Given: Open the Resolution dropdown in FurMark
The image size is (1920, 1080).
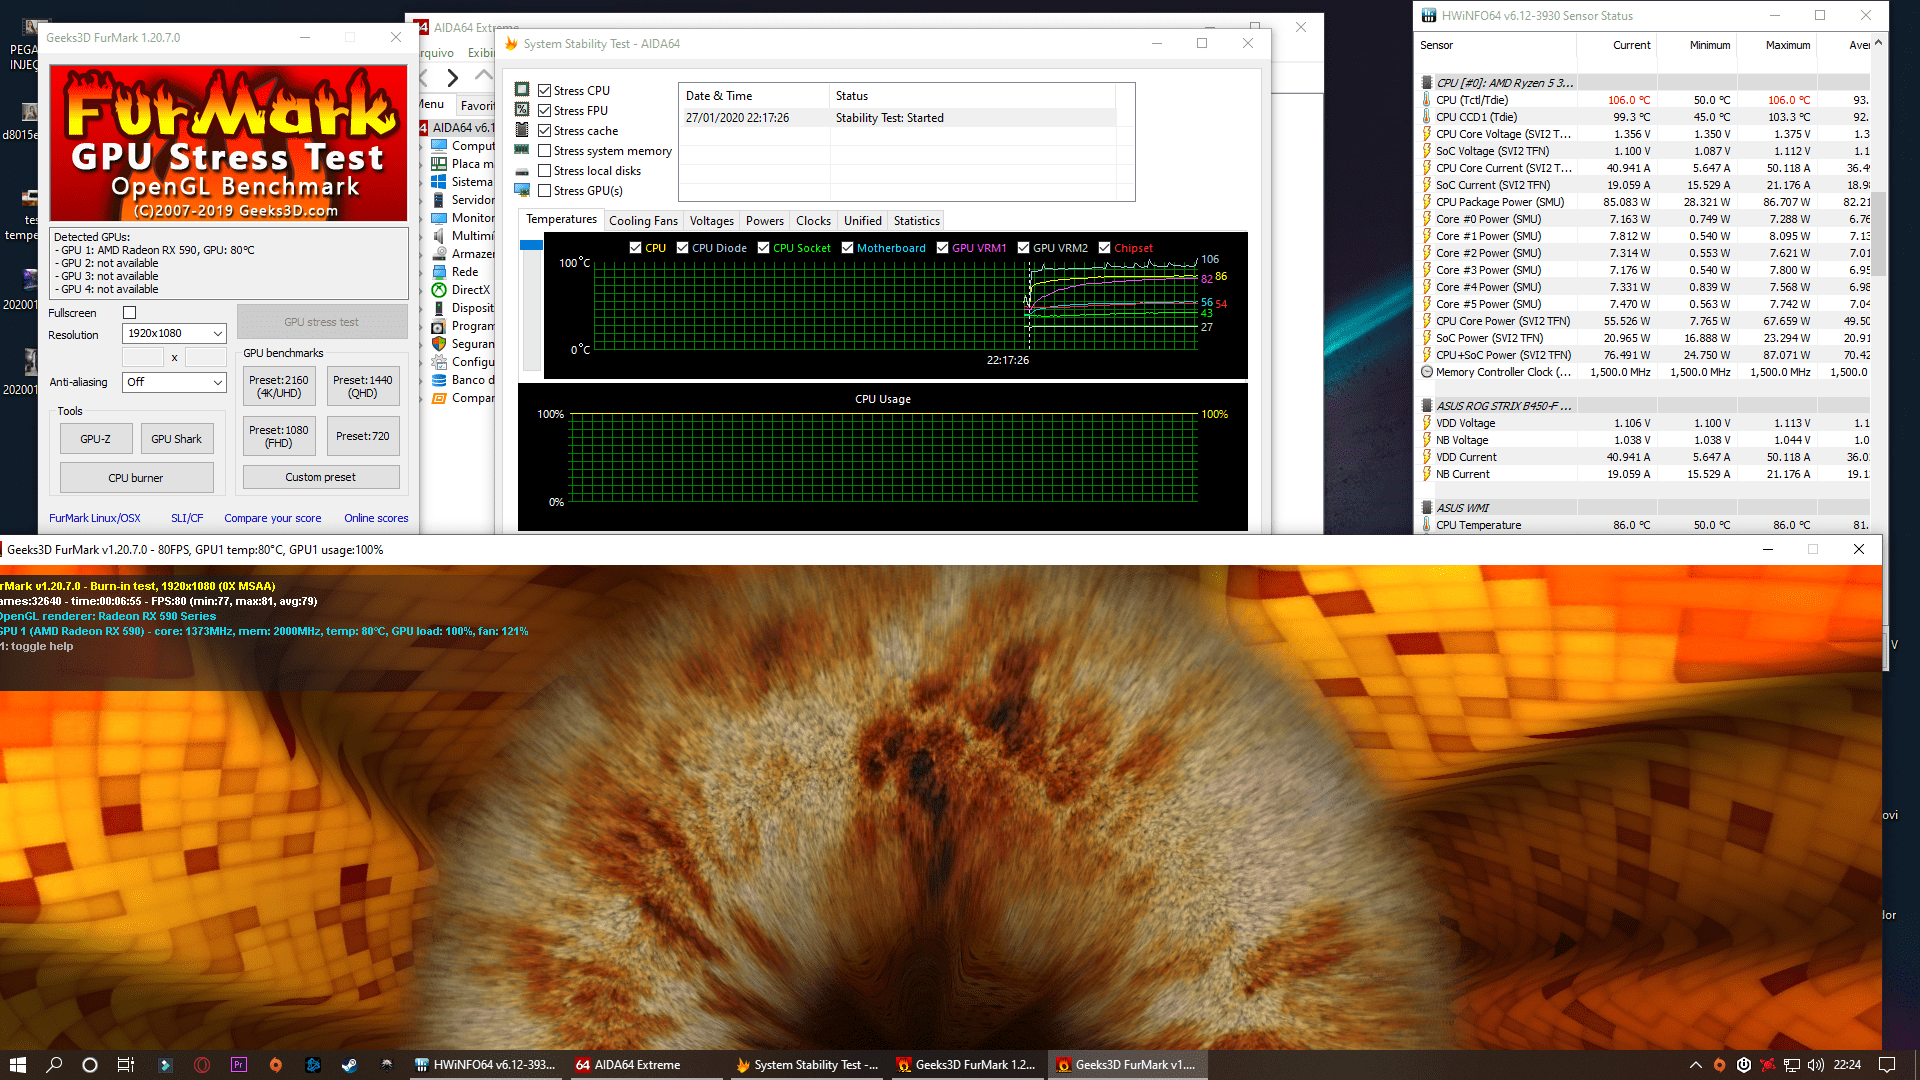Looking at the screenshot, I should pyautogui.click(x=174, y=333).
